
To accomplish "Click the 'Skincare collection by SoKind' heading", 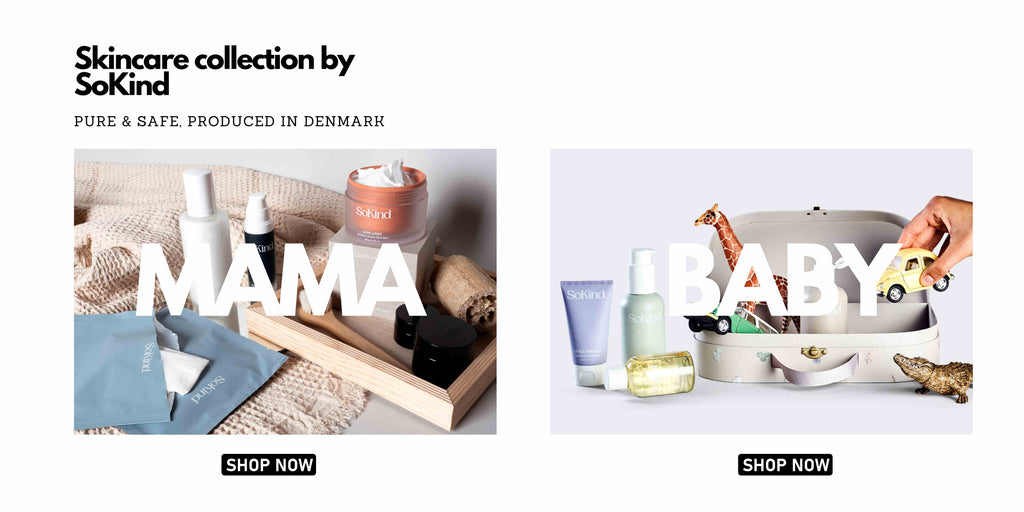I will pos(214,71).
